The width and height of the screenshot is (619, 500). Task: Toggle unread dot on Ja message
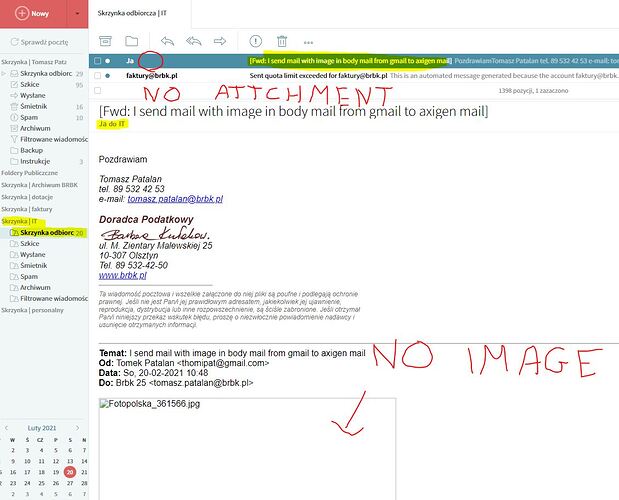pos(107,61)
